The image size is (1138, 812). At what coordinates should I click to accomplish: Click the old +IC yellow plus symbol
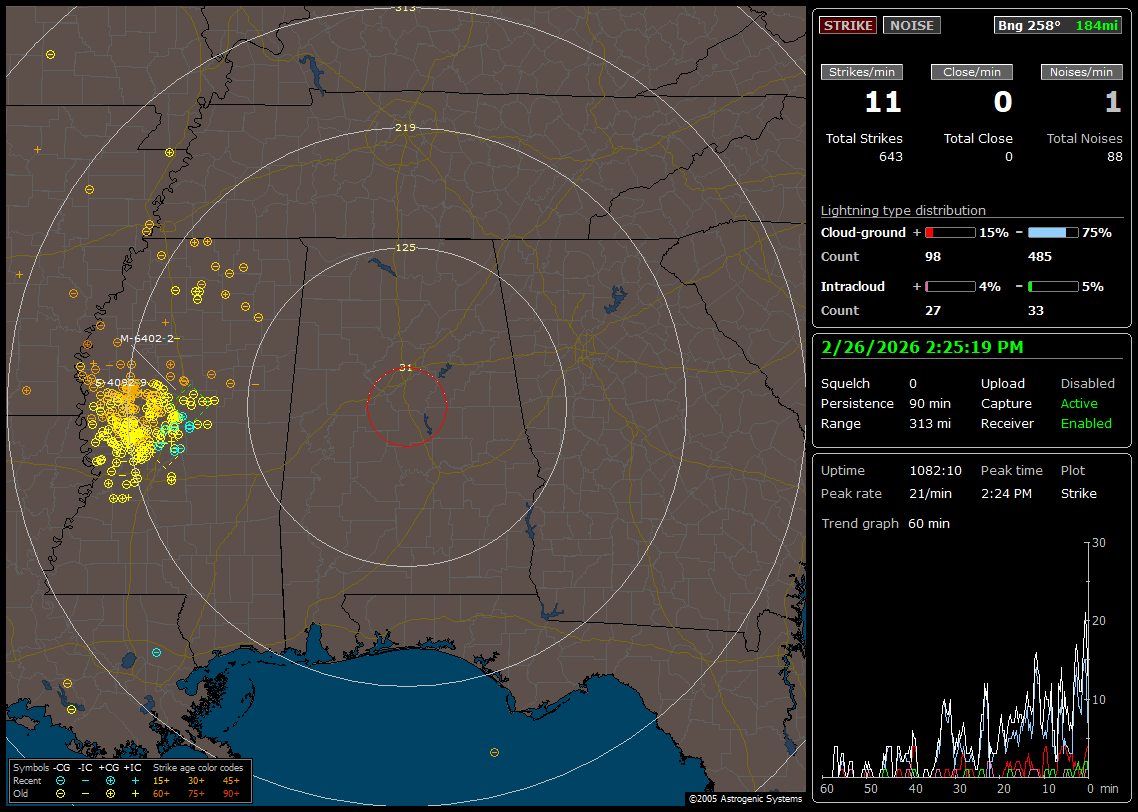(135, 793)
